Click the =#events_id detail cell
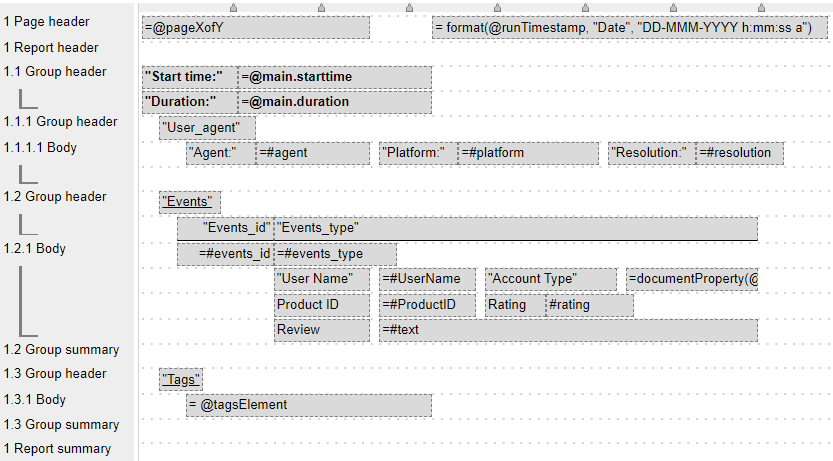833x461 pixels. tap(226, 254)
